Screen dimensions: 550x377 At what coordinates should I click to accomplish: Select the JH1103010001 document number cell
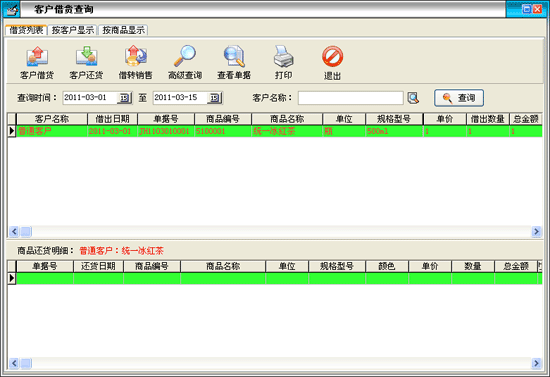(x=166, y=131)
